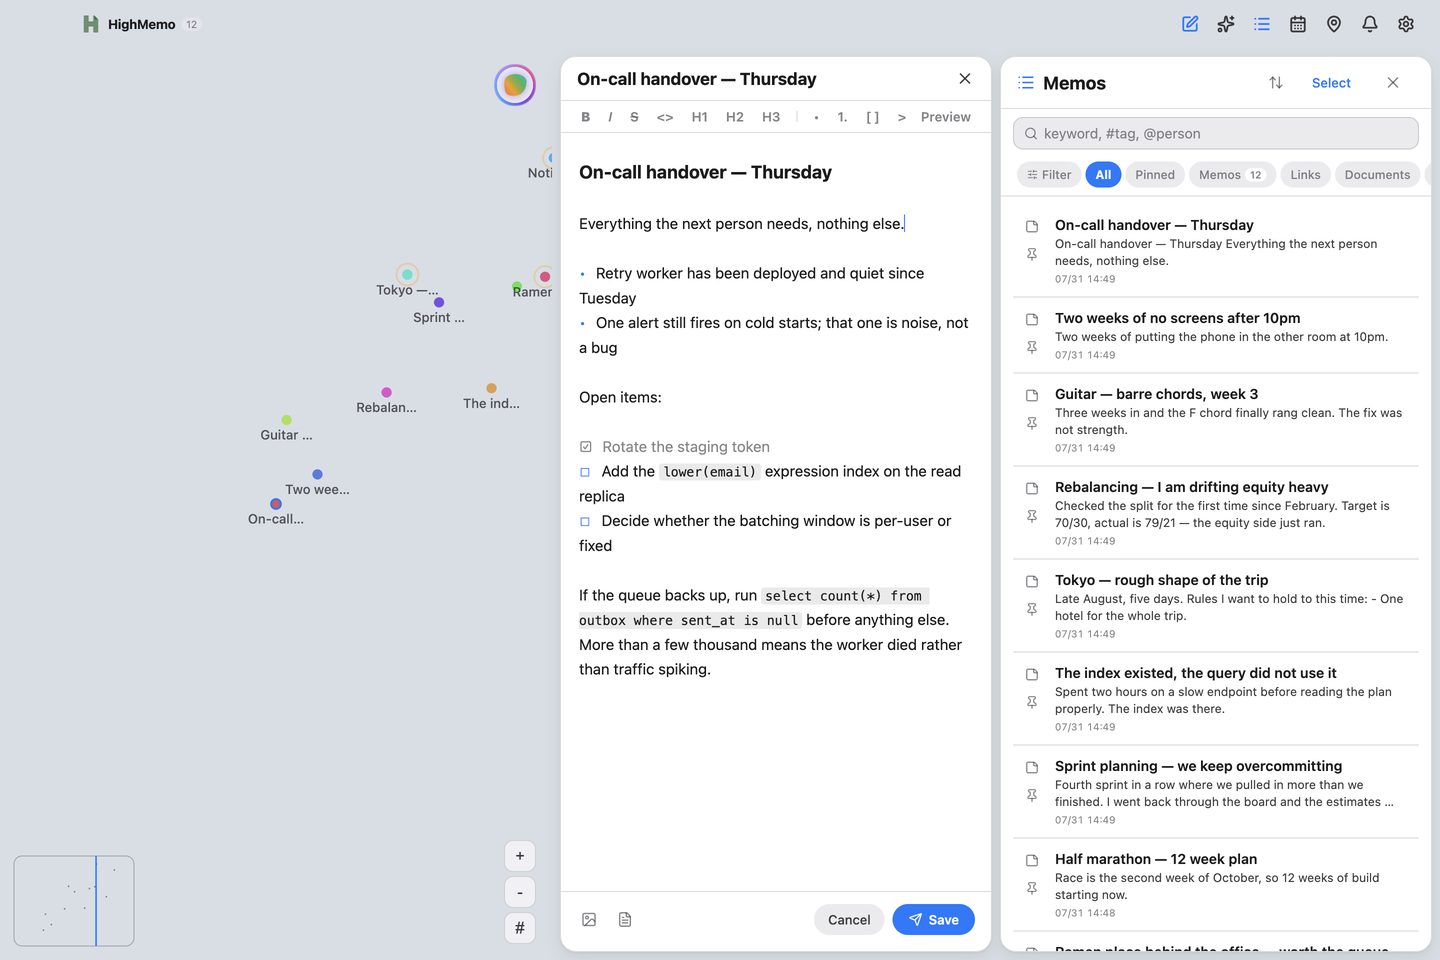
Task: Insert numbered list from editor toolbar
Action: click(843, 117)
